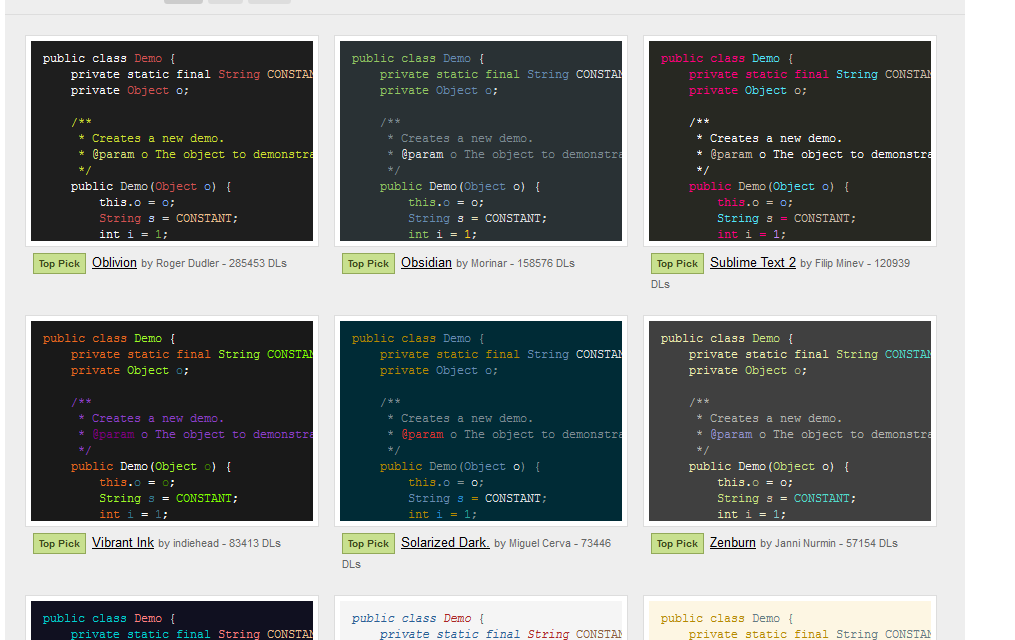The width and height of the screenshot is (1015, 640).
Task: Click the Obsidian code preview thumbnail
Action: 480,141
